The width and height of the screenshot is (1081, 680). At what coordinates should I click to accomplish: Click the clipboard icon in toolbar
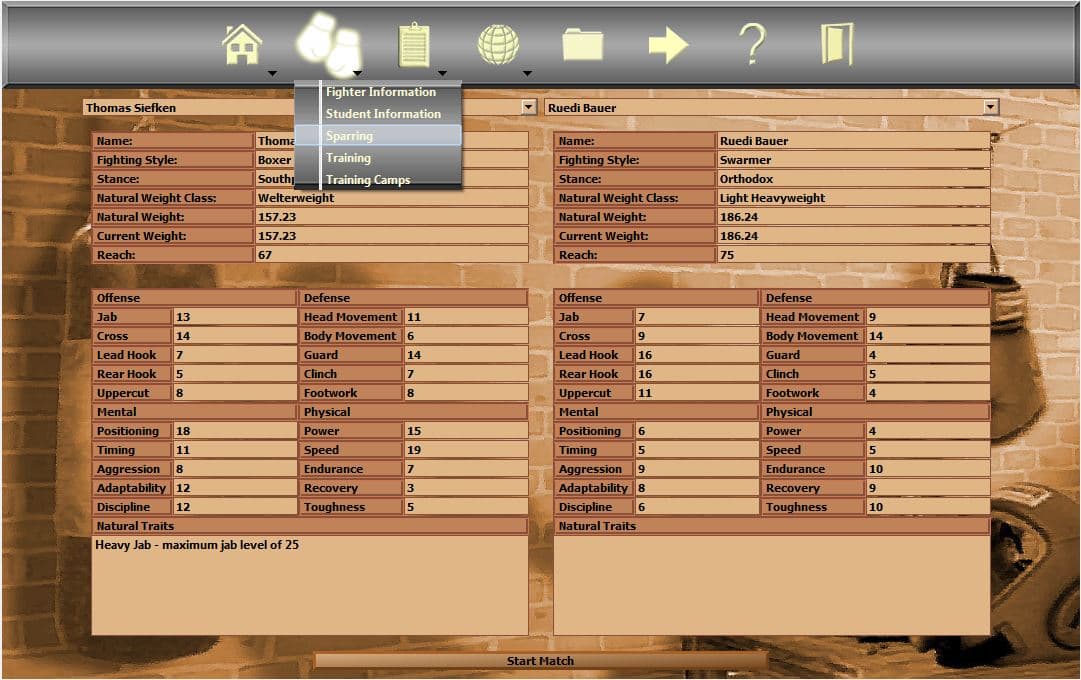coord(414,45)
